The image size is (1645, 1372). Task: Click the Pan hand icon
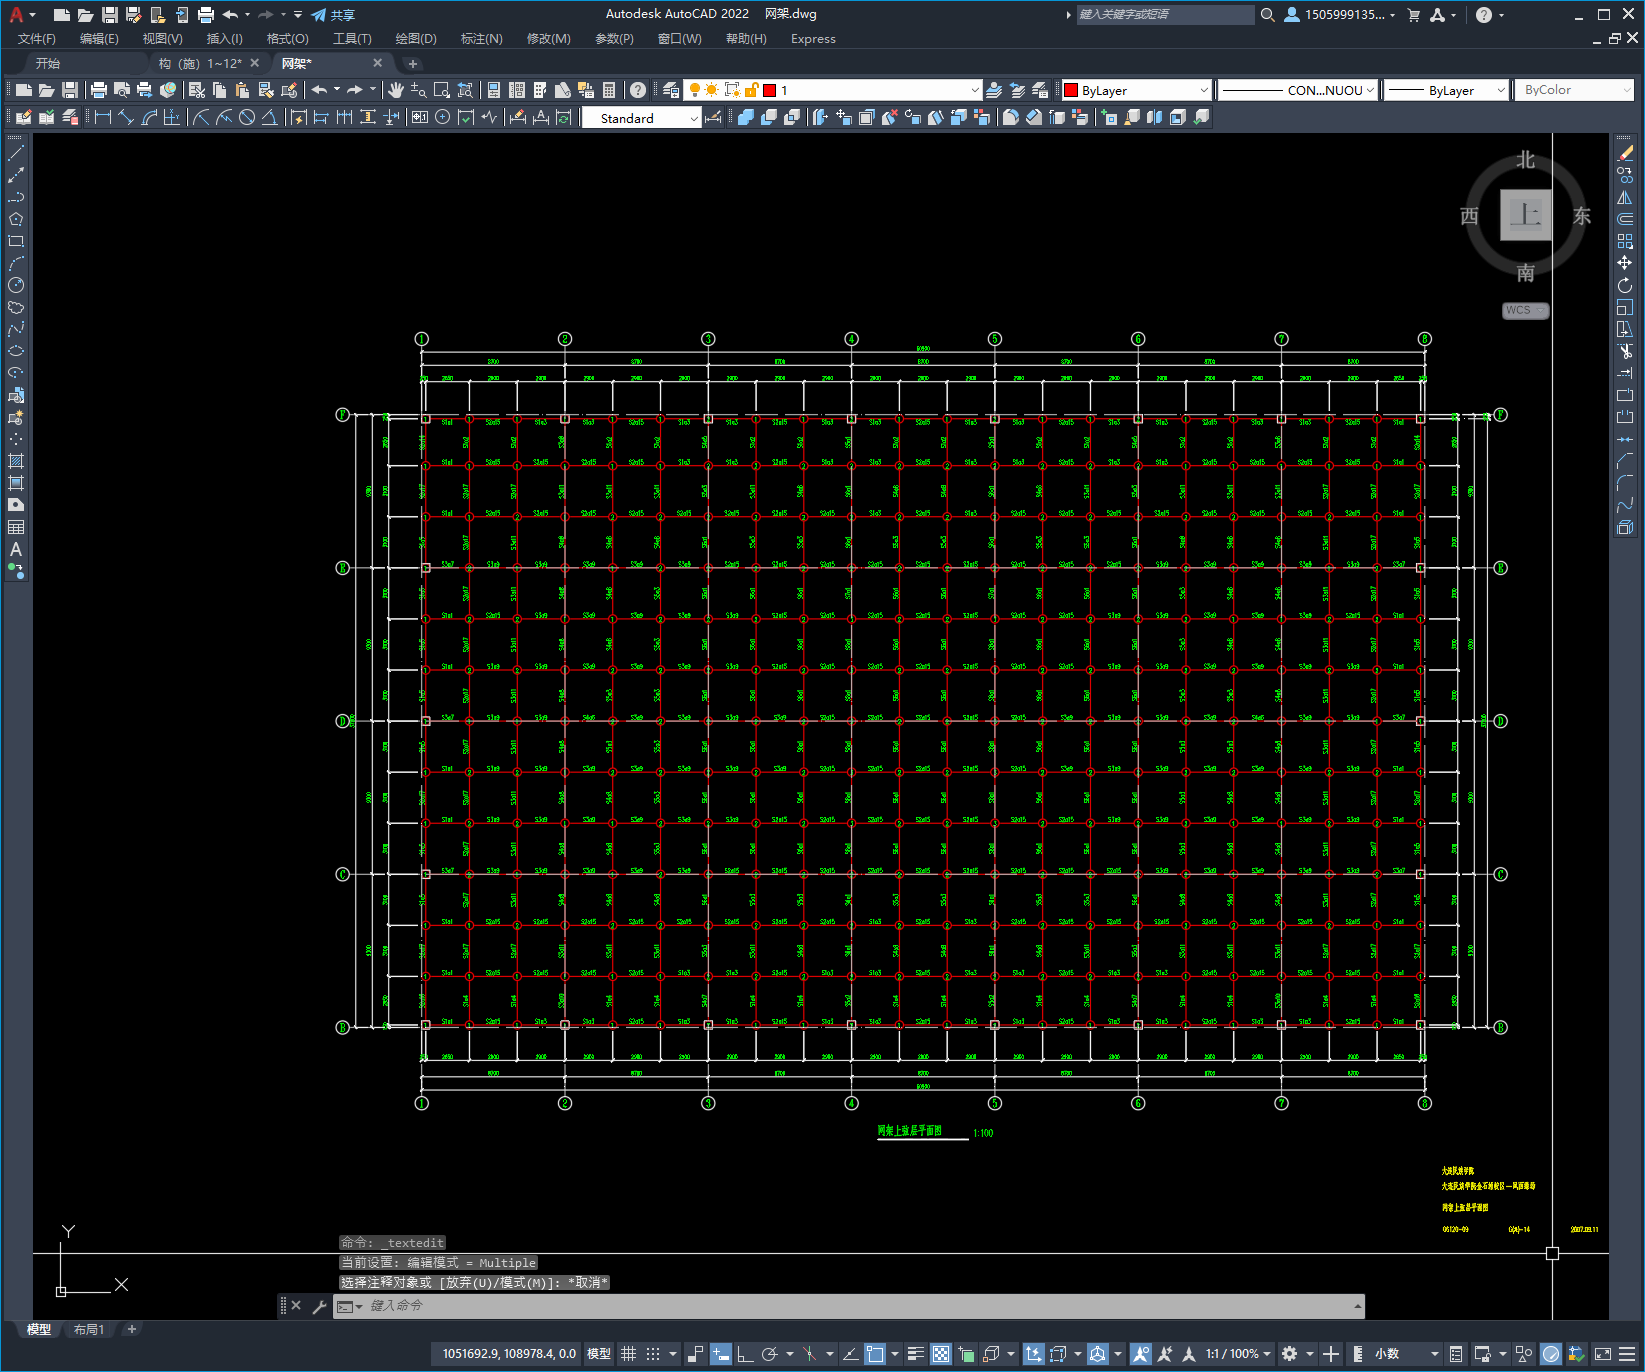pos(396,90)
